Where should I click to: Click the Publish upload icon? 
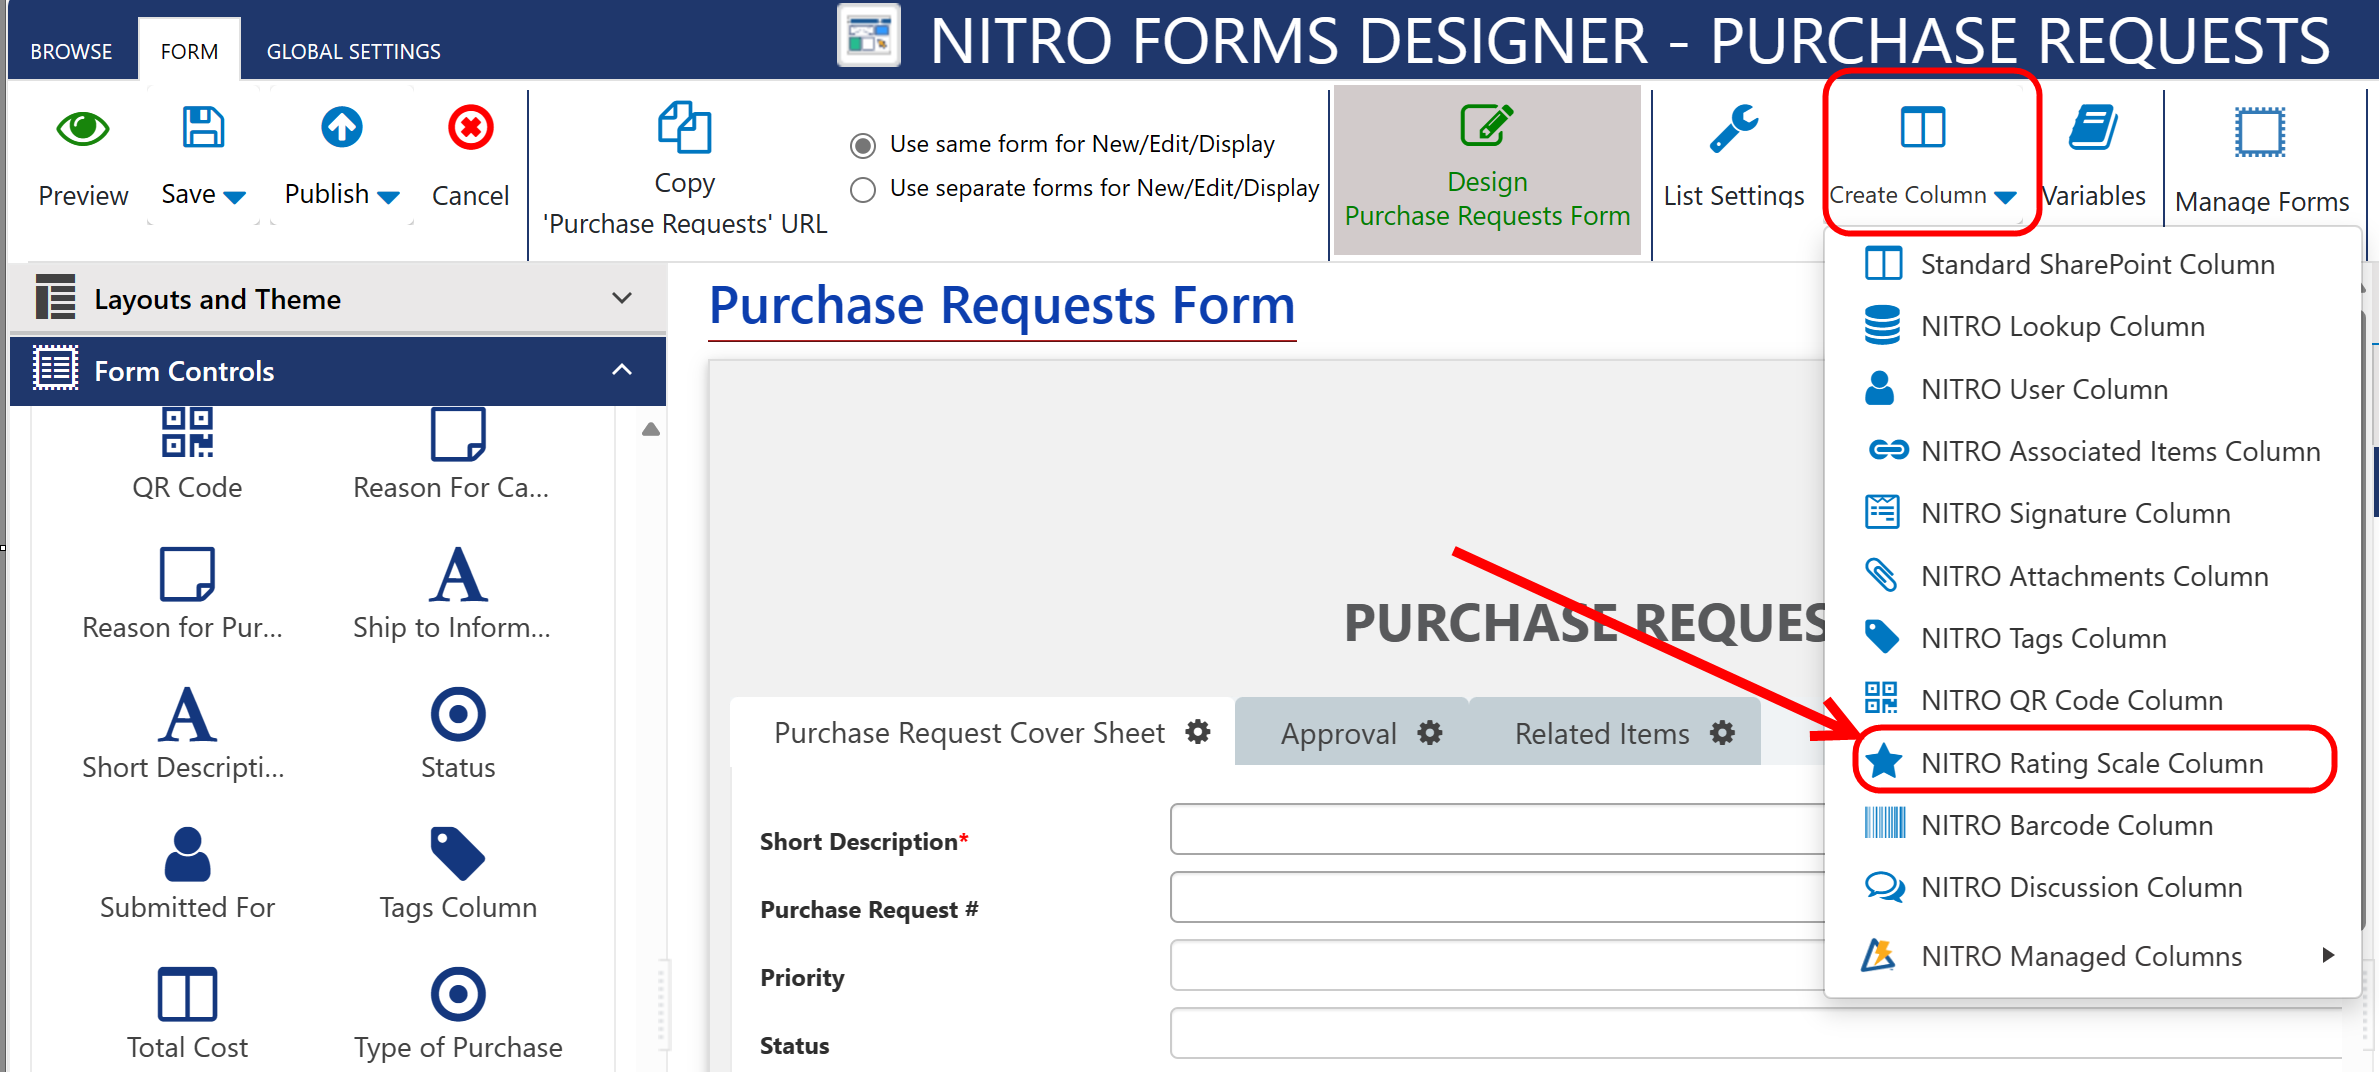coord(341,128)
